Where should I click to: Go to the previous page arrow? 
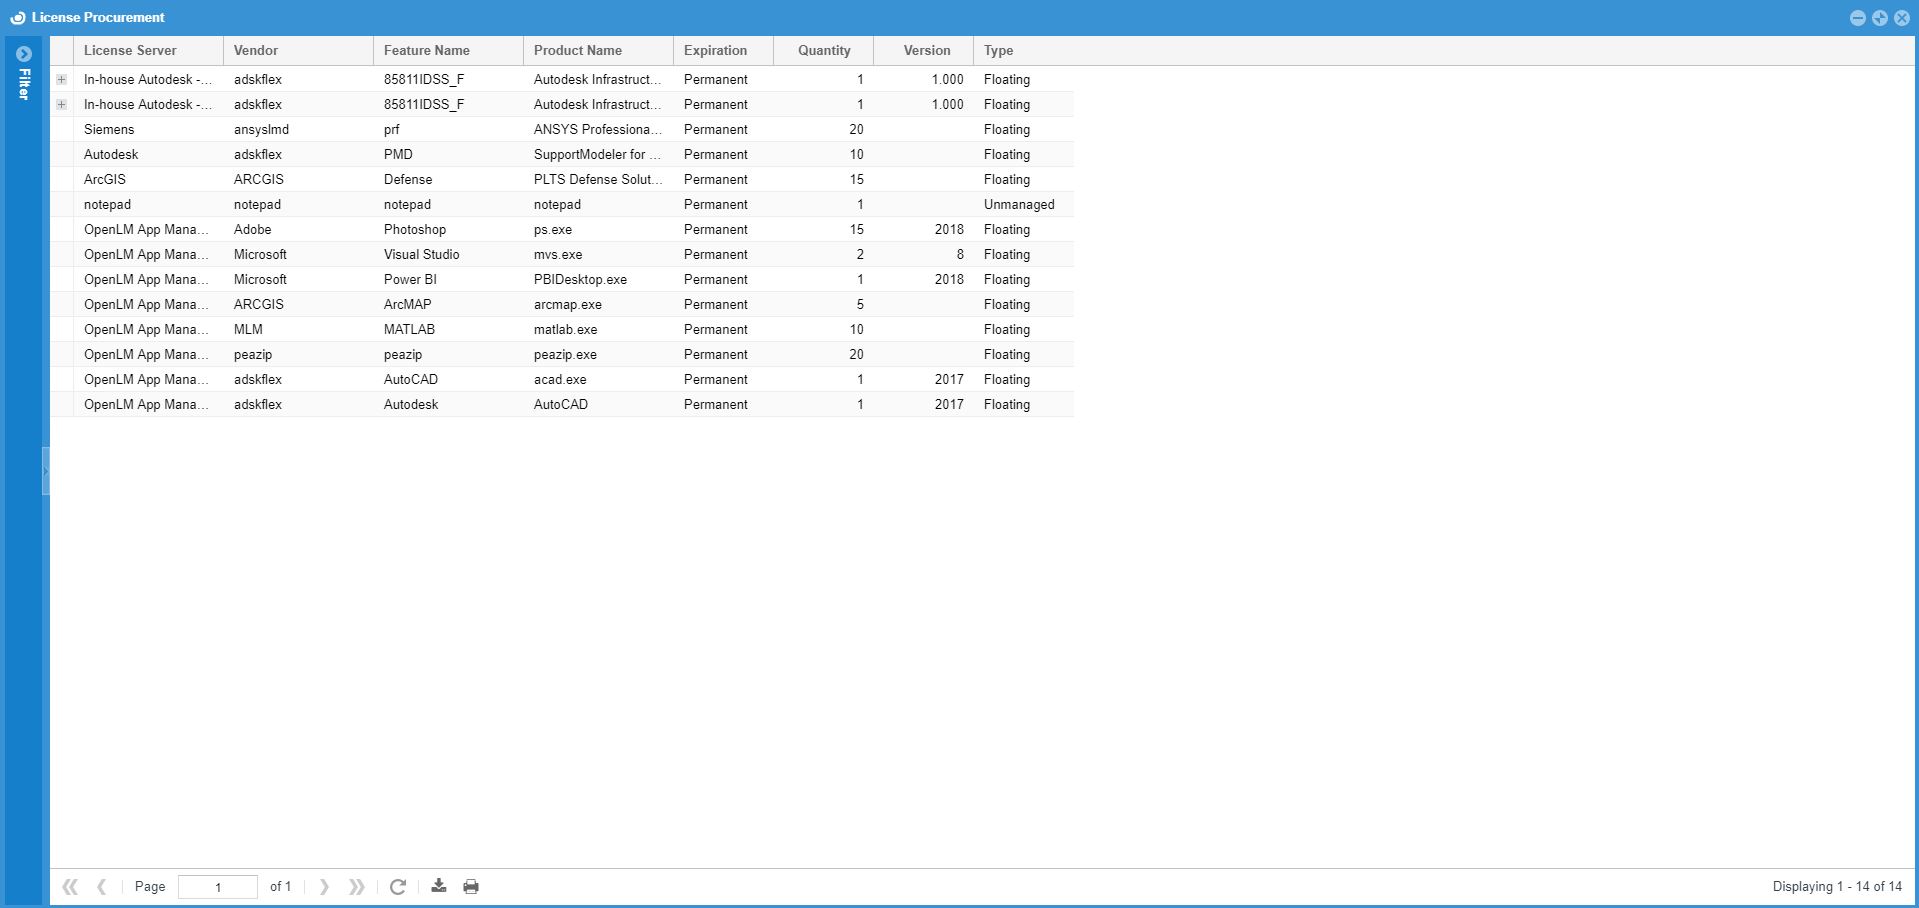click(x=101, y=887)
